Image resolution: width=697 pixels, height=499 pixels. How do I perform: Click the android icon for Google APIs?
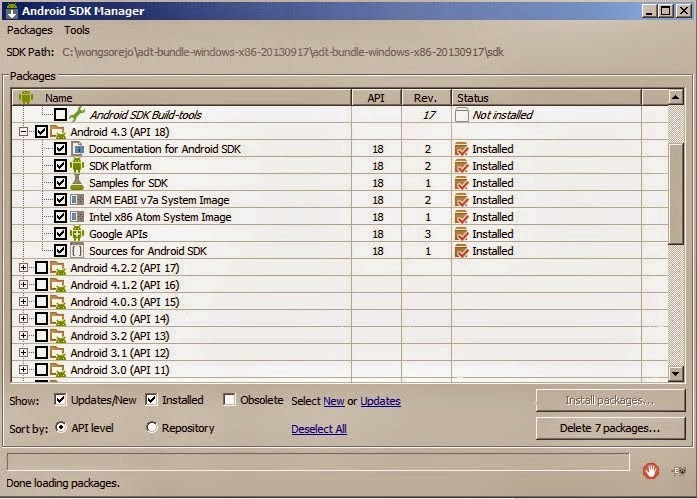pyautogui.click(x=77, y=234)
